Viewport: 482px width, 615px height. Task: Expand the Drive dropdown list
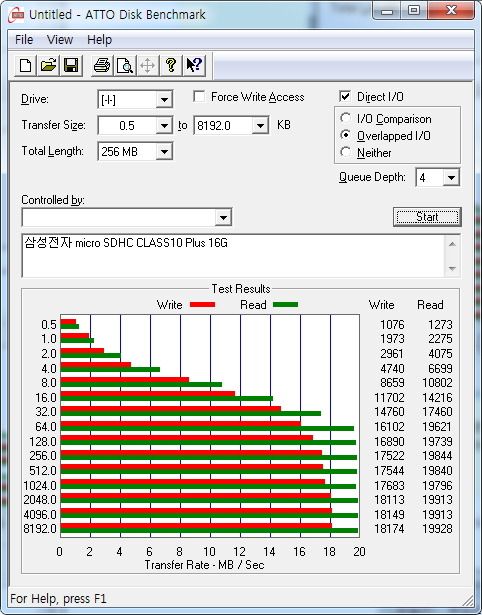tap(164, 100)
